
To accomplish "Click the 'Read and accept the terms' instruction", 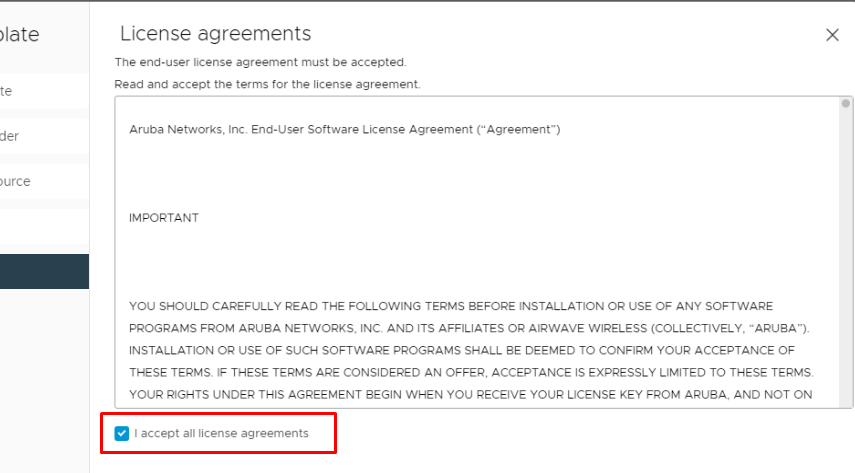I will 267,84.
